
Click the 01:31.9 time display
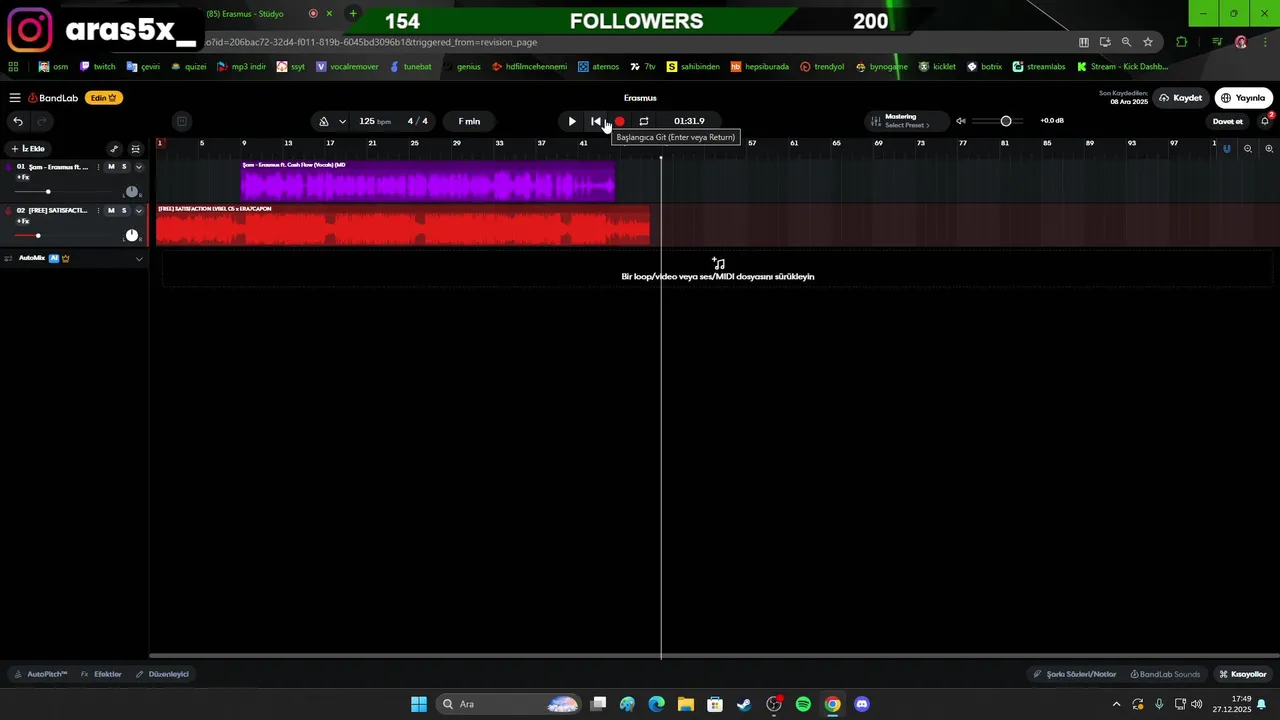click(x=689, y=121)
